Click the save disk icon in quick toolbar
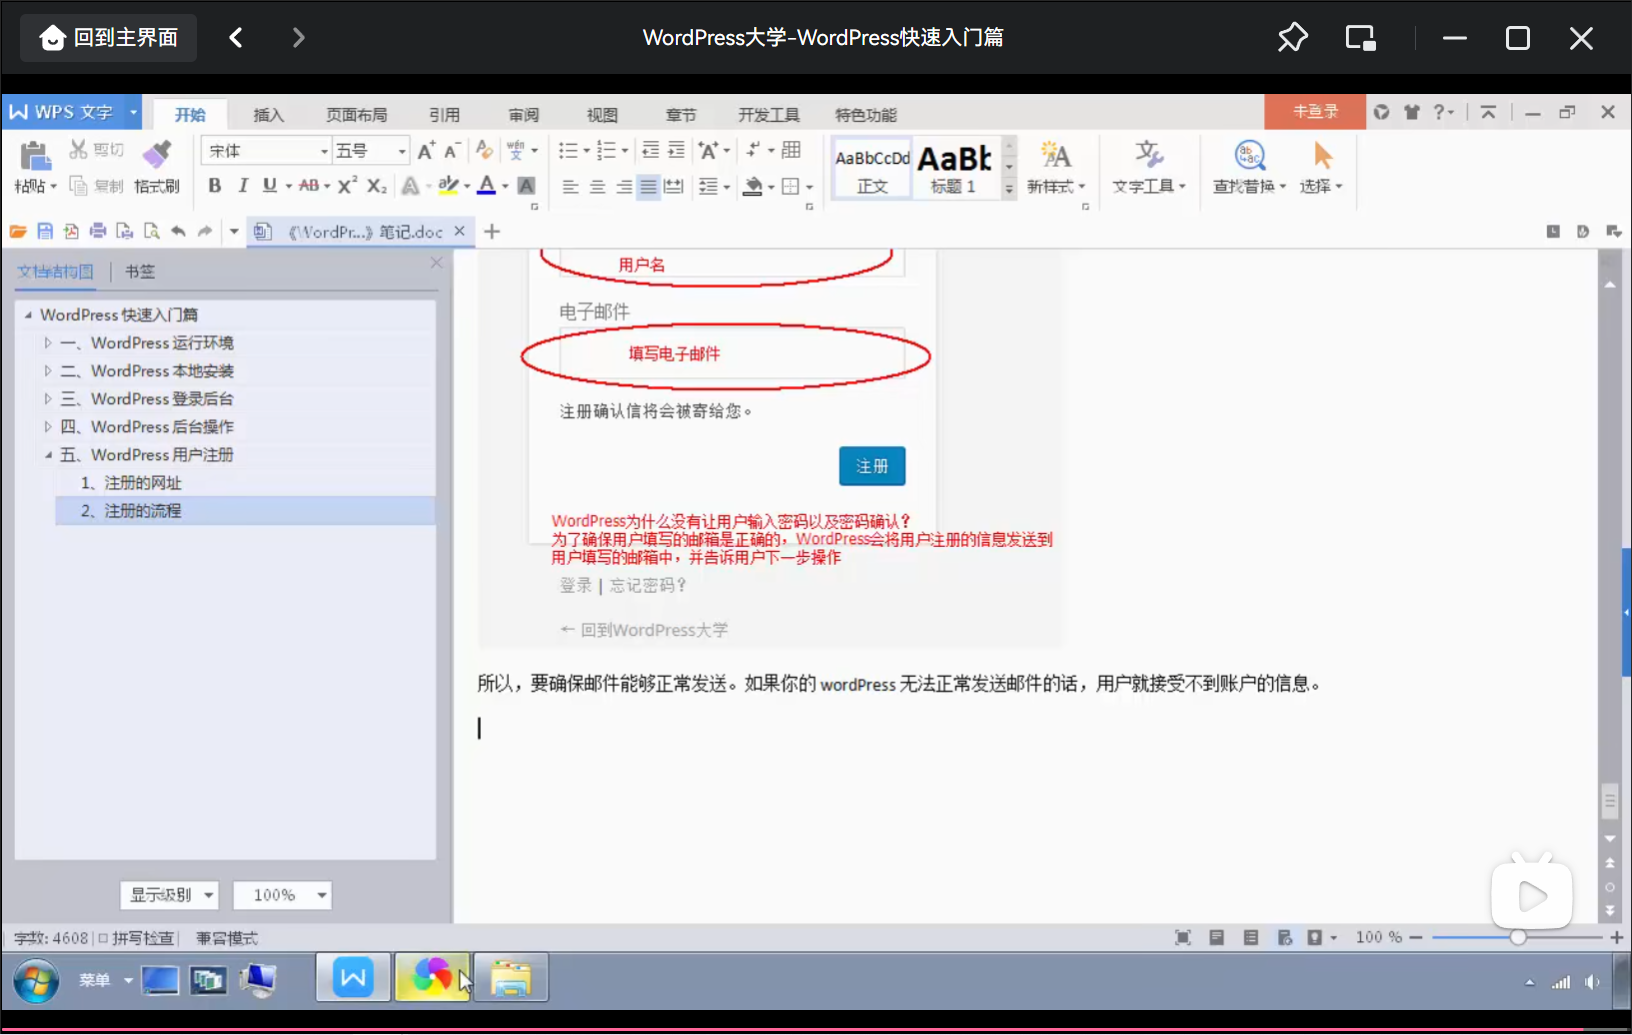This screenshot has width=1632, height=1035. pyautogui.click(x=45, y=232)
